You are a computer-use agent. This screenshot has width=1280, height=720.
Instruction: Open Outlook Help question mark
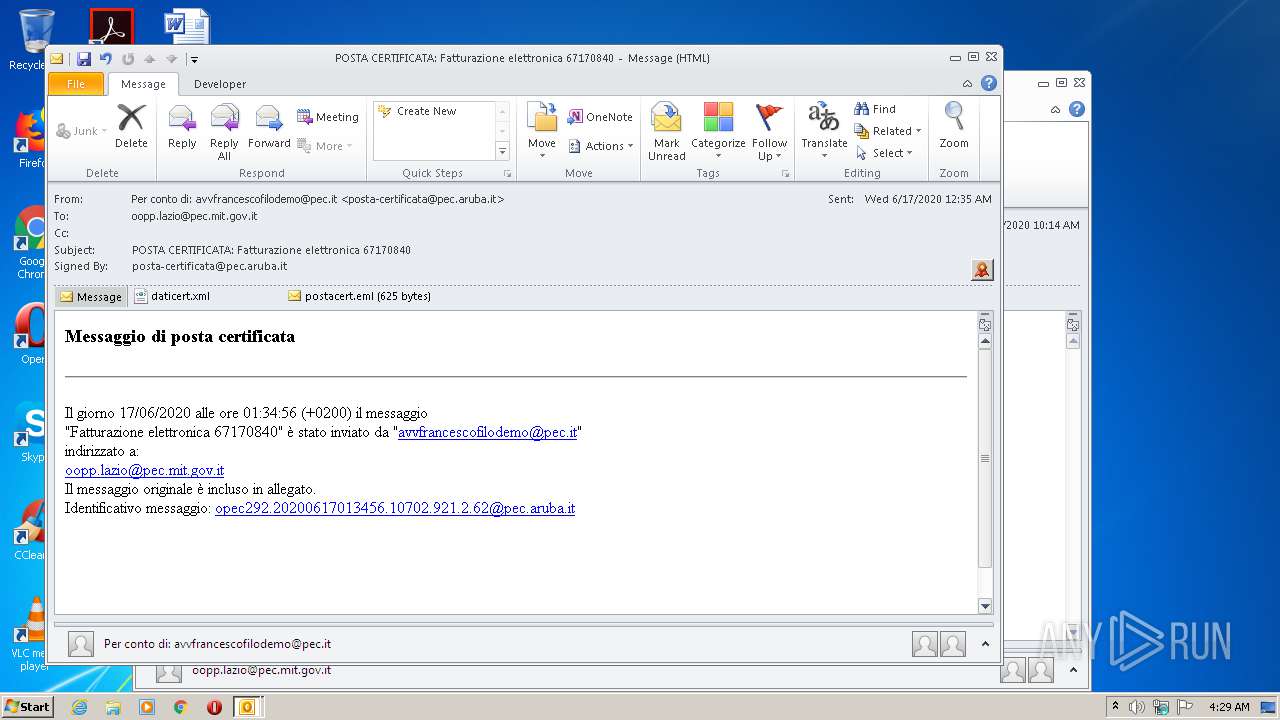pyautogui.click(x=988, y=83)
